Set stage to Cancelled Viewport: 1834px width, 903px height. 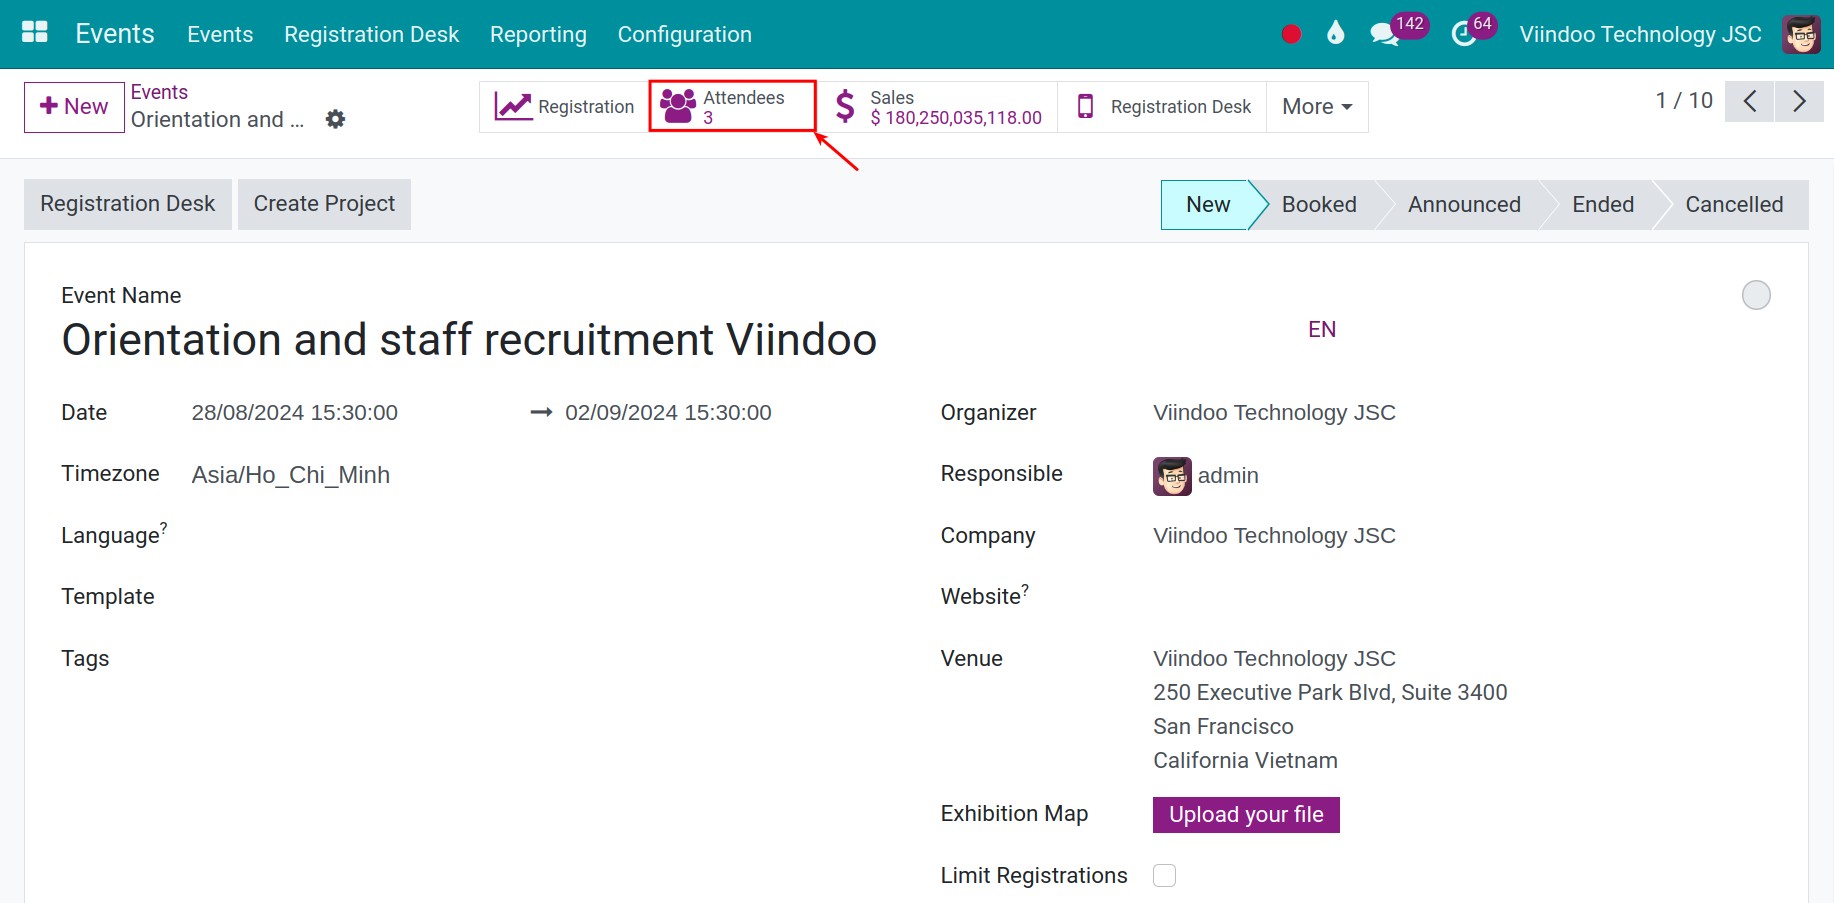[1734, 205]
